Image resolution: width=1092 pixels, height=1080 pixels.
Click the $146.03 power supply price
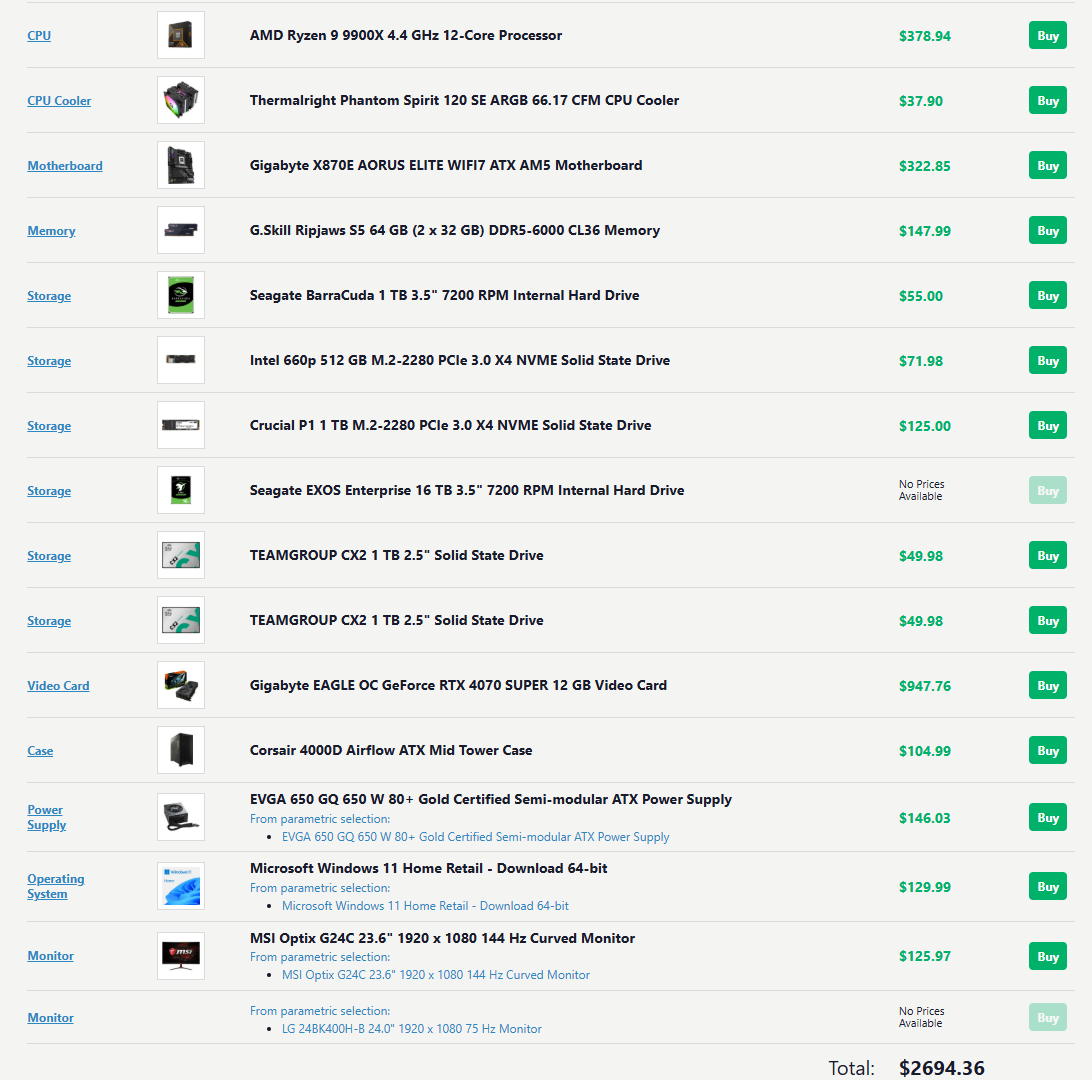pos(924,818)
